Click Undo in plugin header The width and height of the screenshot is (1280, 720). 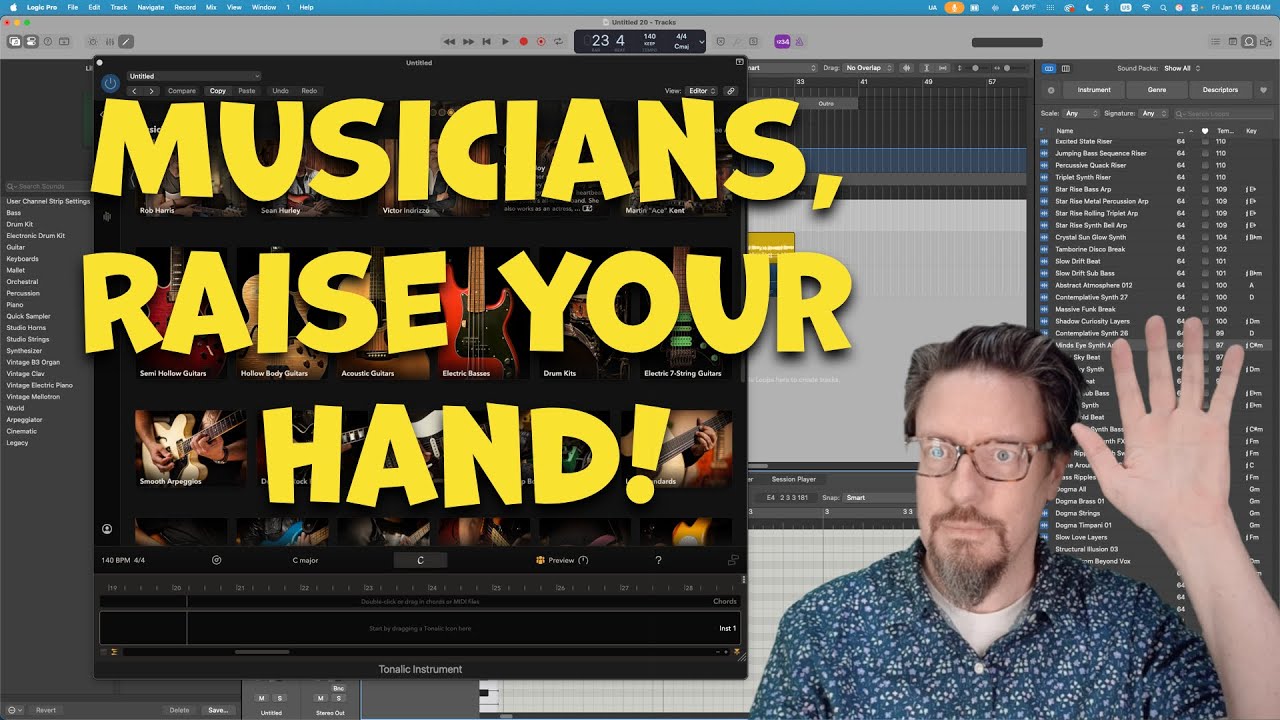281,91
